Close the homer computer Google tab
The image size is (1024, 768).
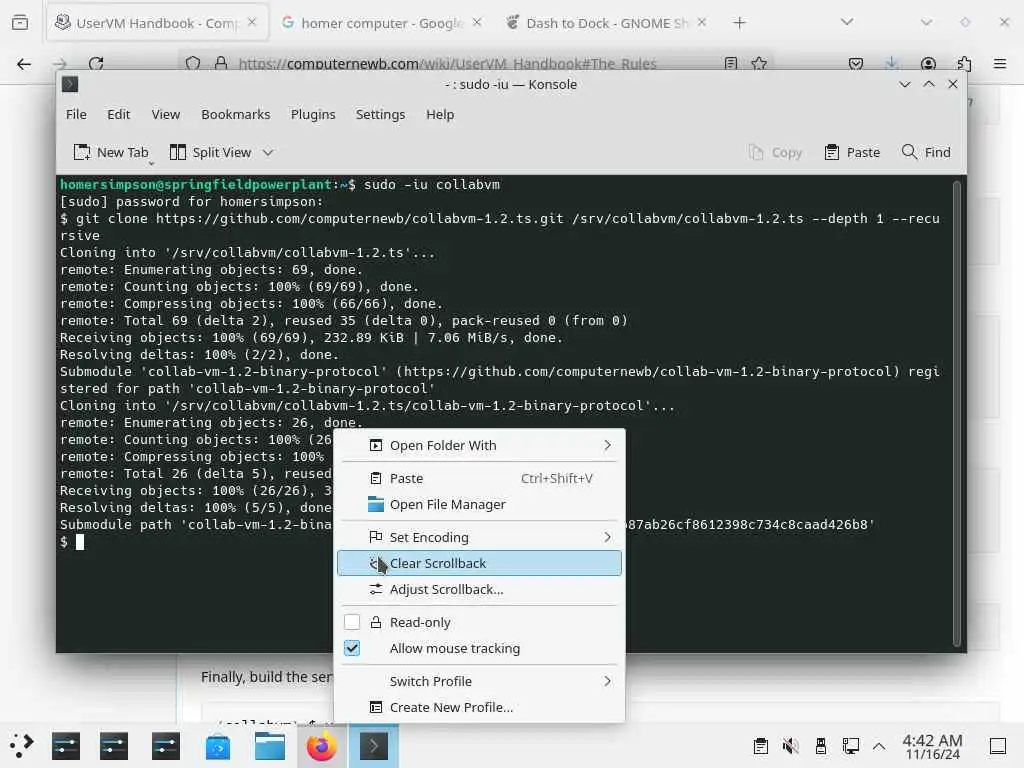[477, 22]
